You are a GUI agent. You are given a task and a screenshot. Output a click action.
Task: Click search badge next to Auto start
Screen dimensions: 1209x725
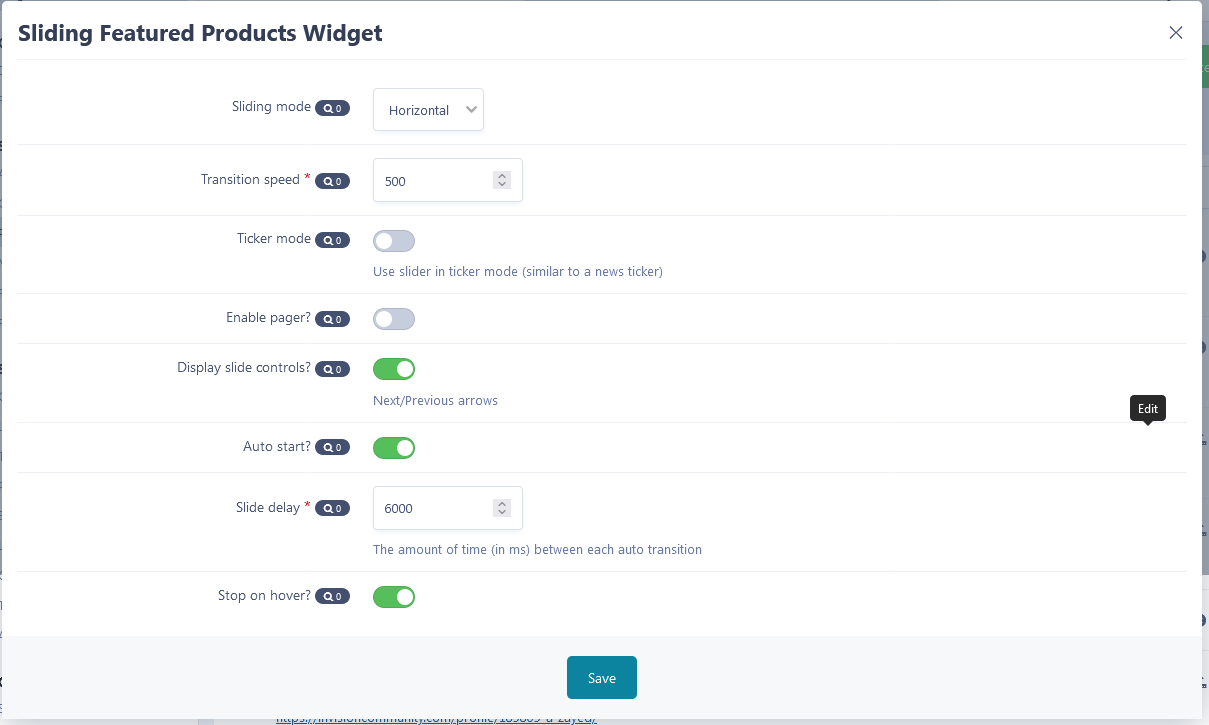click(x=332, y=448)
